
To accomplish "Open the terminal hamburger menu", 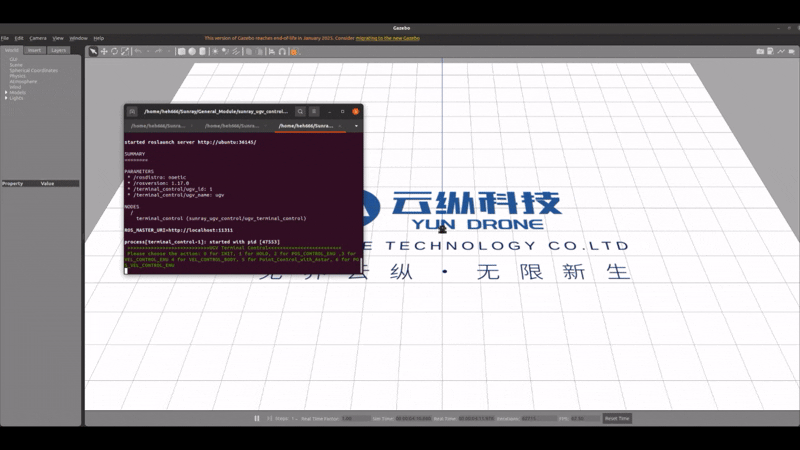I will click(x=314, y=111).
